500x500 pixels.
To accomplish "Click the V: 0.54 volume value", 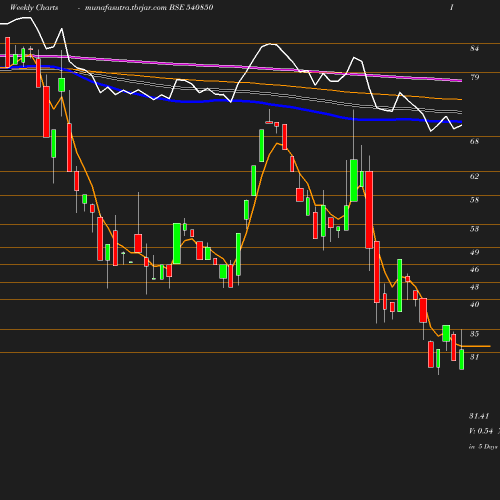I will 481,431.
